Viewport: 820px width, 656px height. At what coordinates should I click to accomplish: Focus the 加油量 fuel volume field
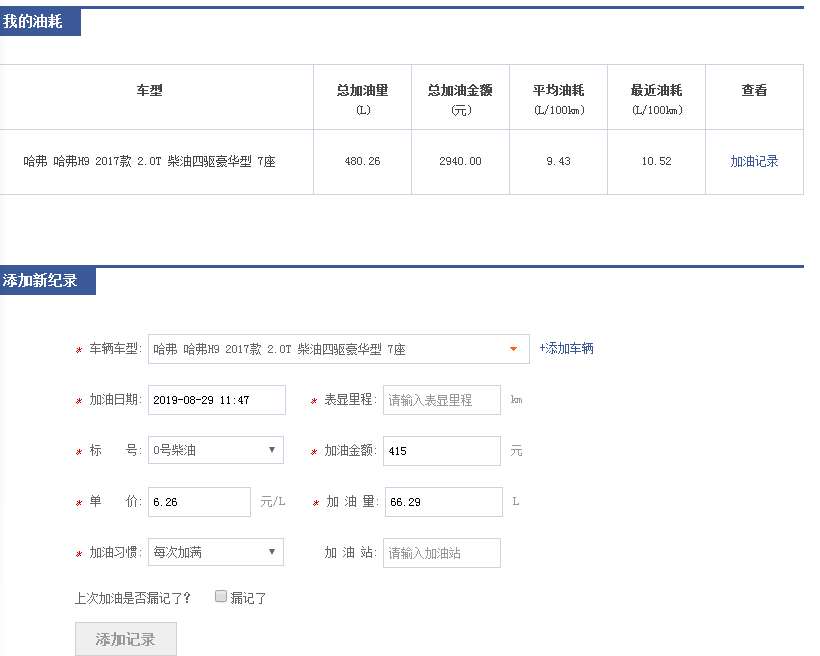pos(443,502)
